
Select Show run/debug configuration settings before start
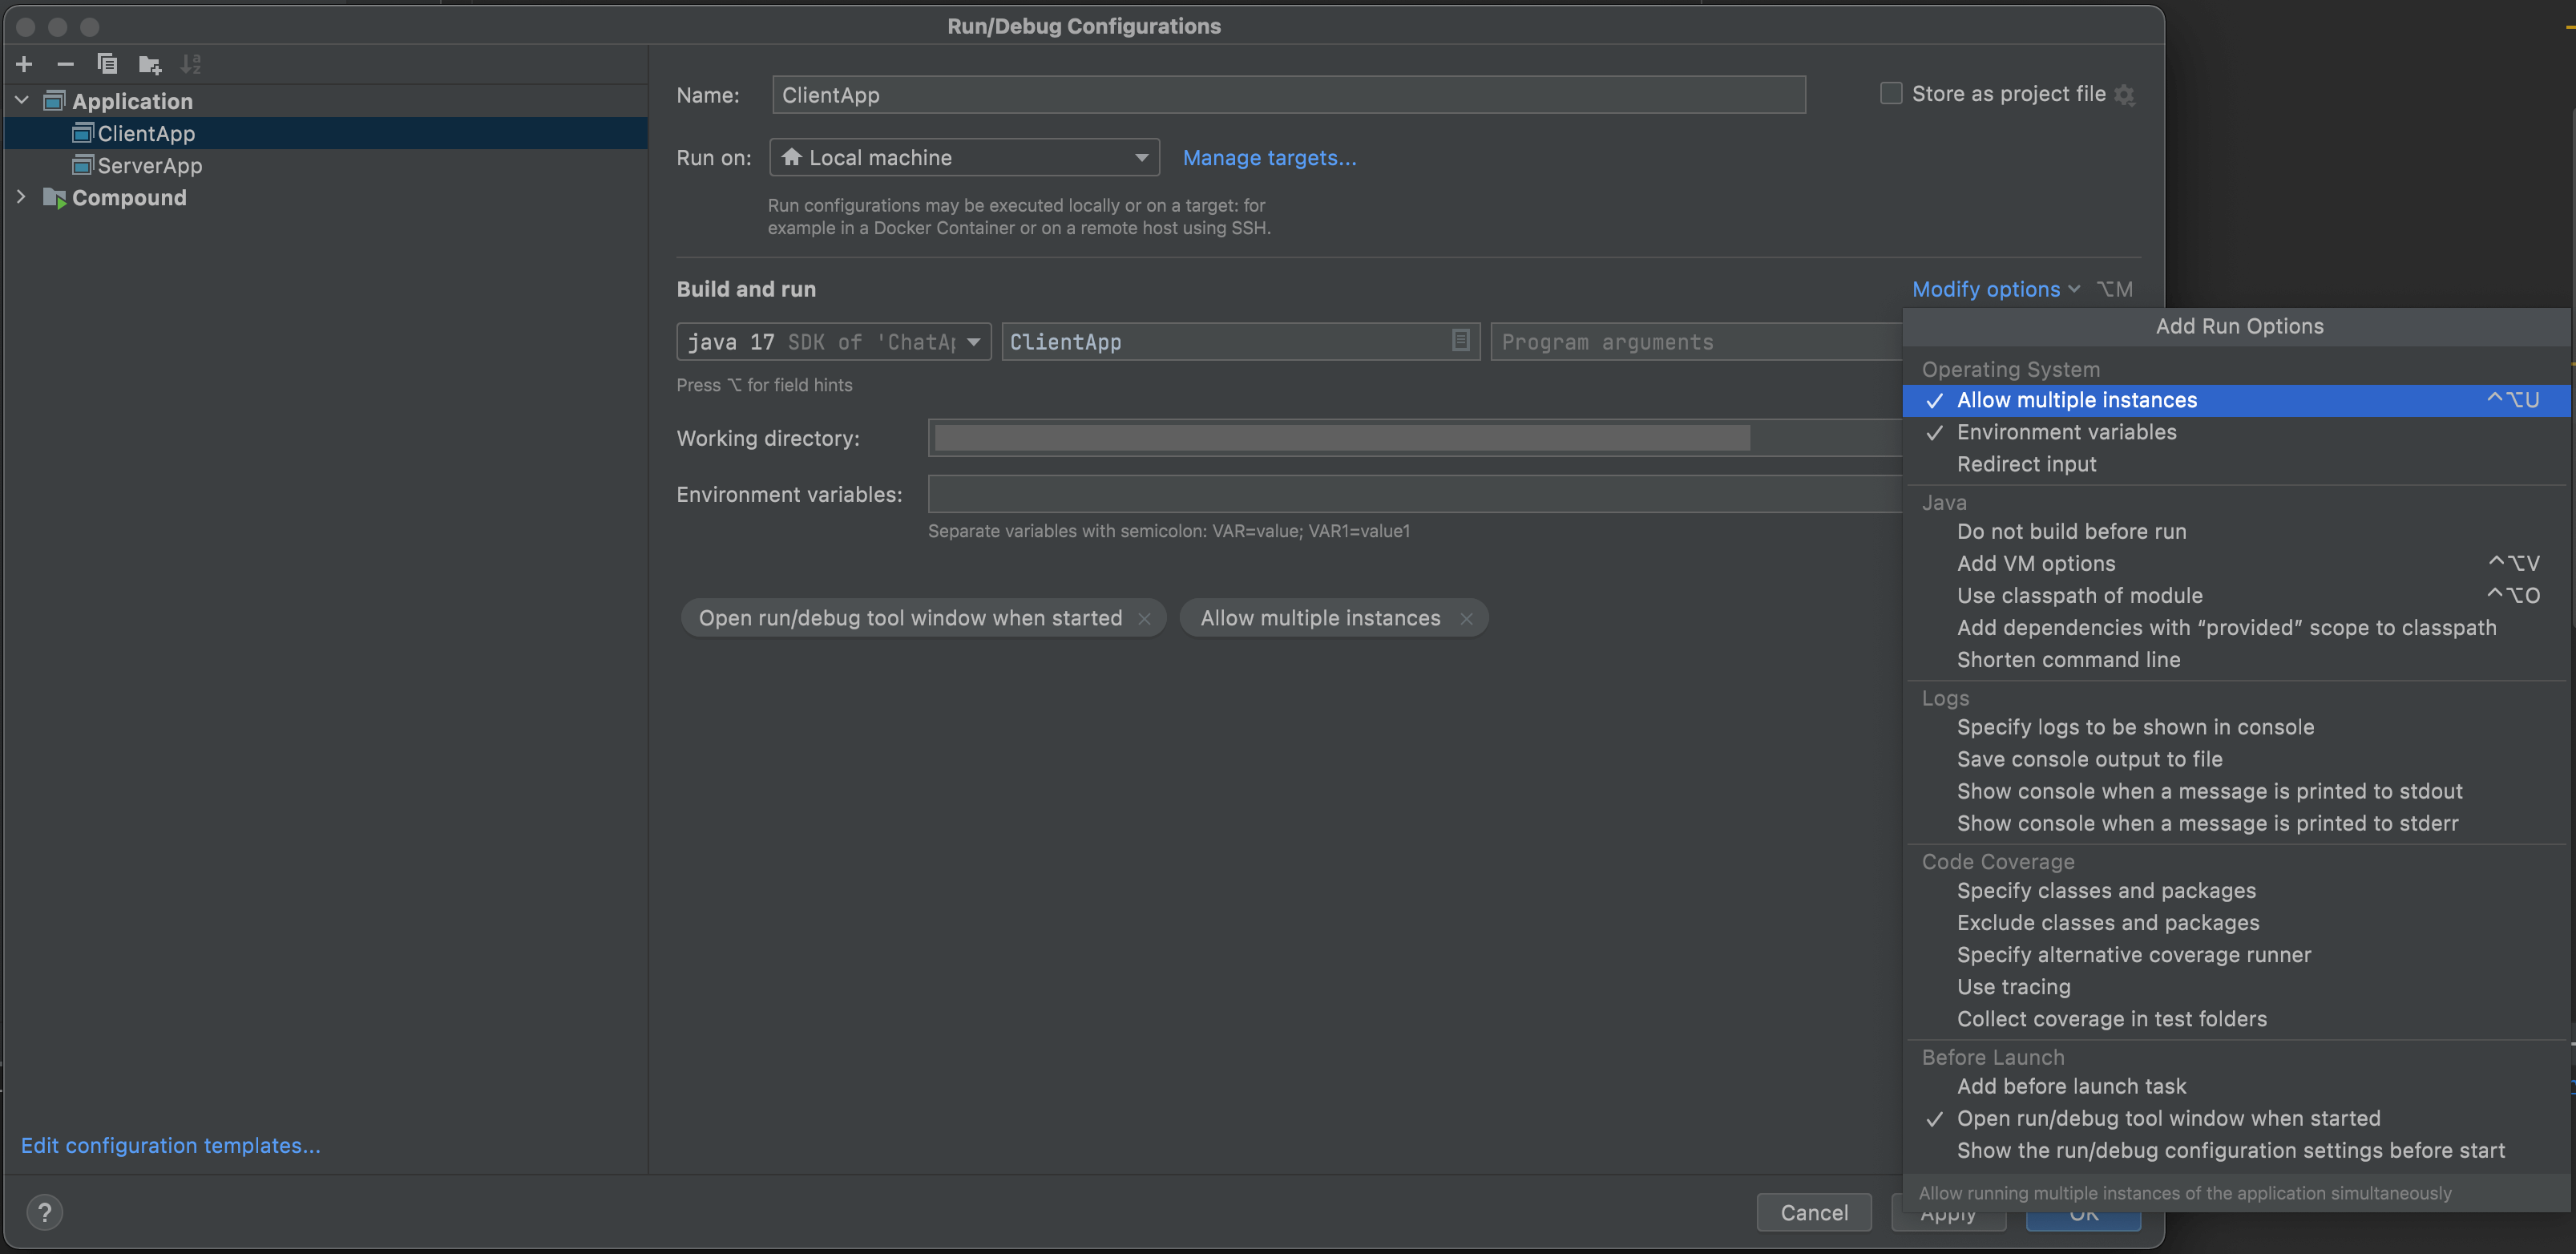coord(2236,1150)
